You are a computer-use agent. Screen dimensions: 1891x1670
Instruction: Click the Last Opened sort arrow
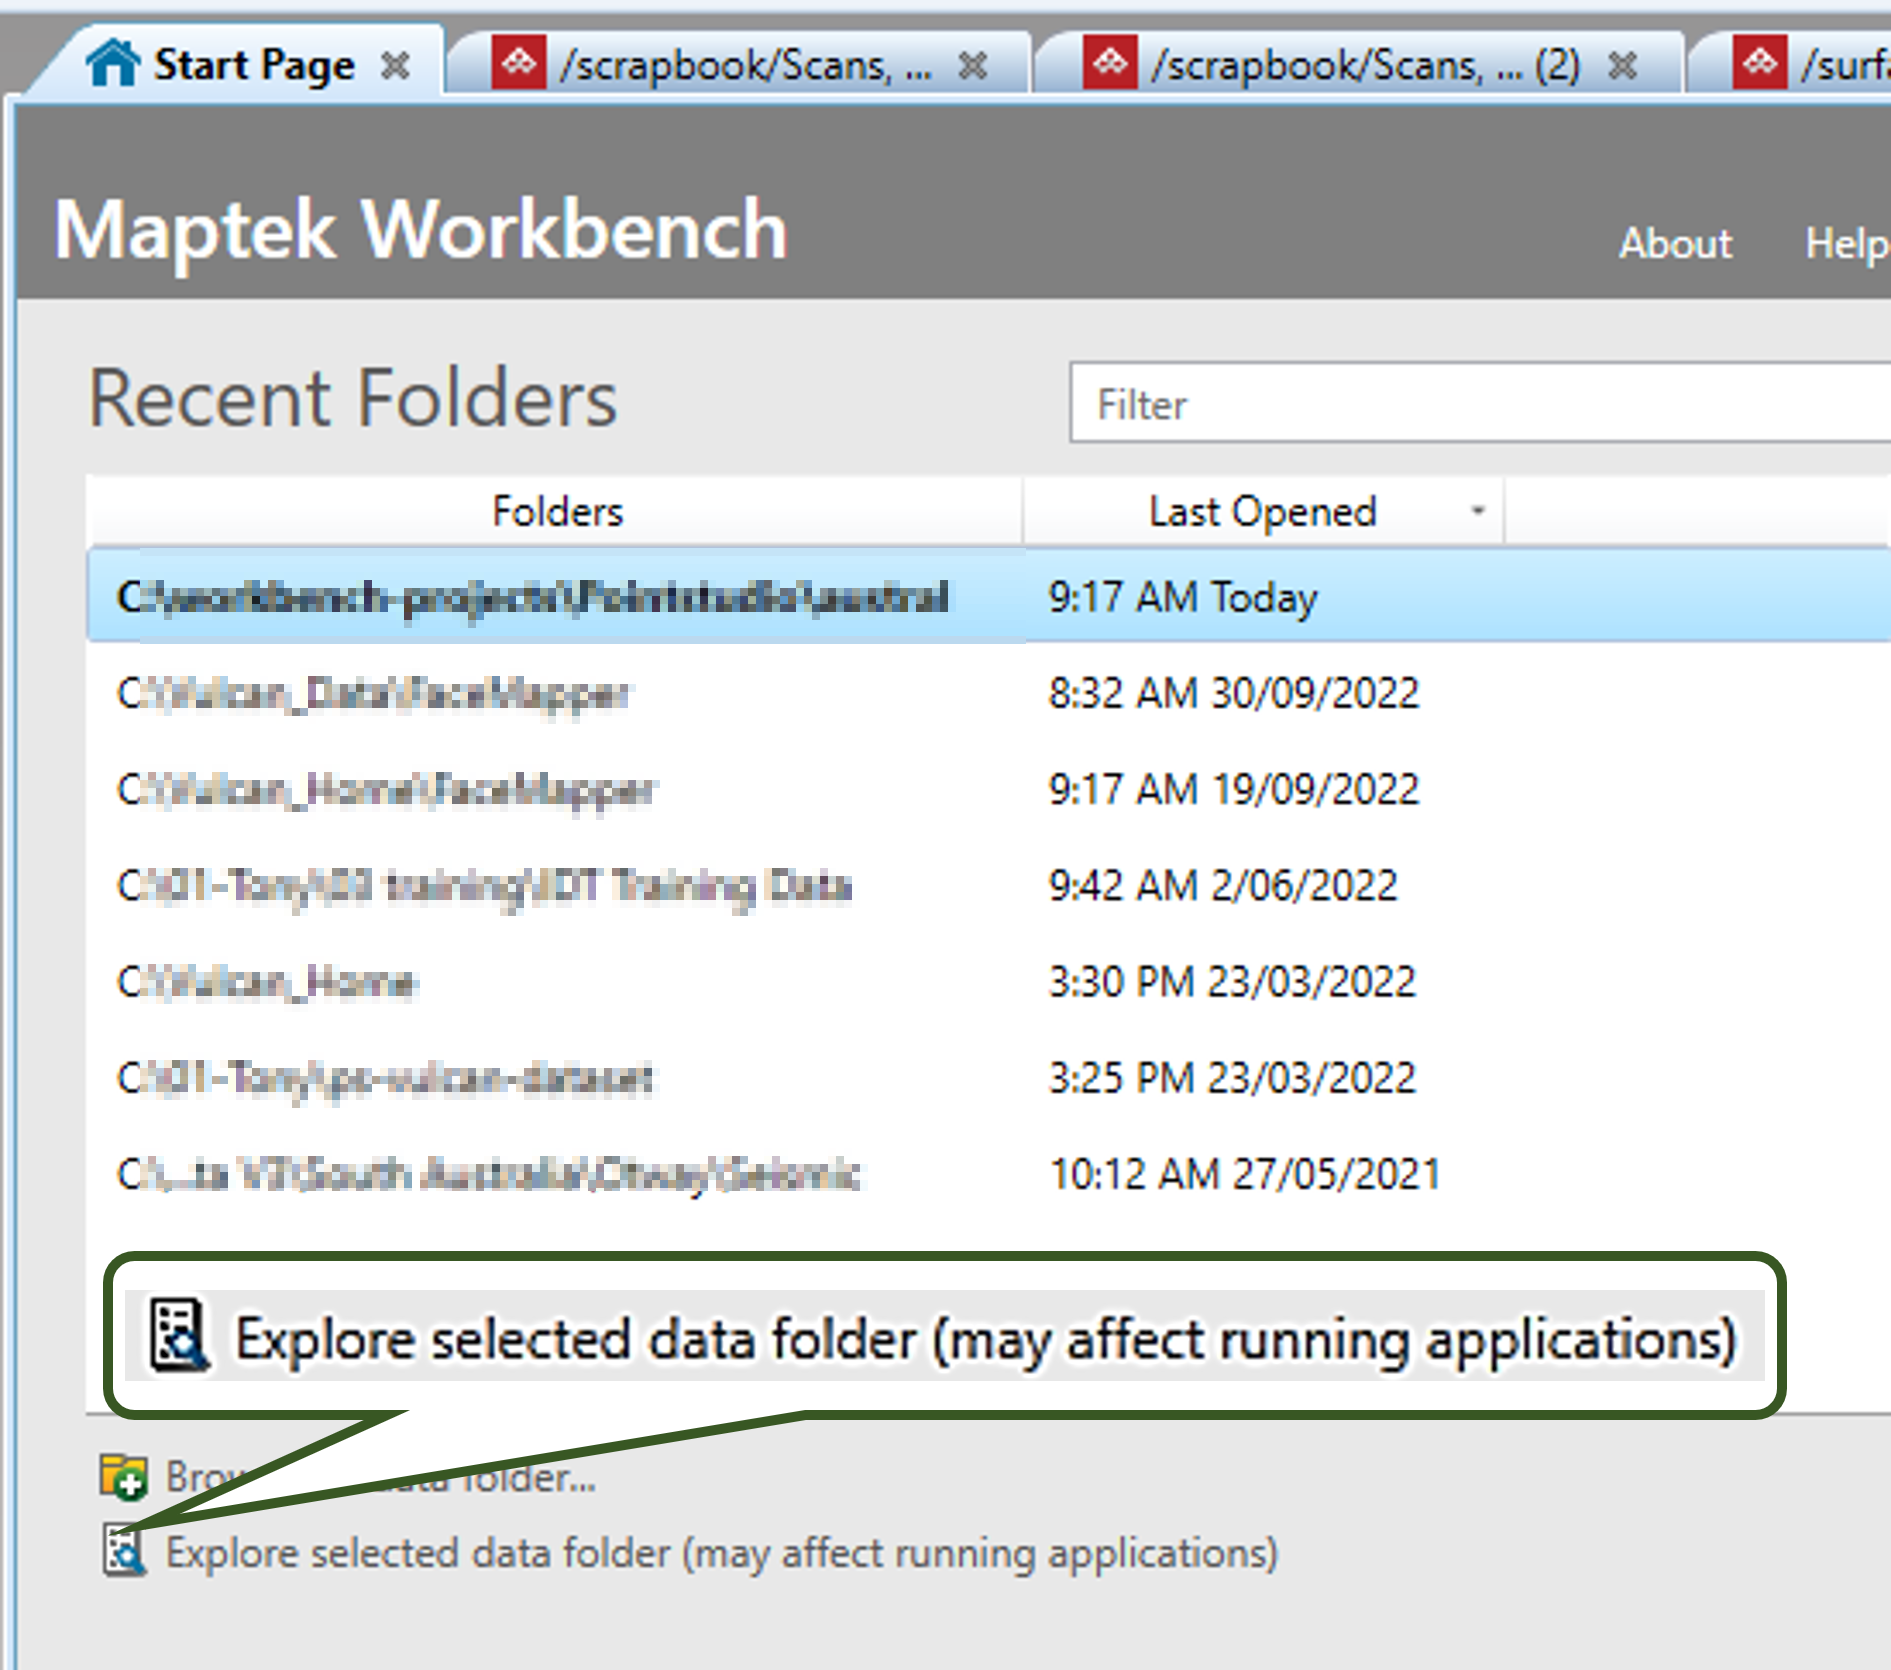point(1477,511)
